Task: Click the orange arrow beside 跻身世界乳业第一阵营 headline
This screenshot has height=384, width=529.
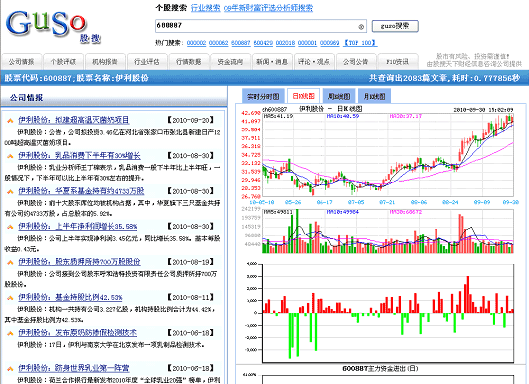Action: [10, 368]
